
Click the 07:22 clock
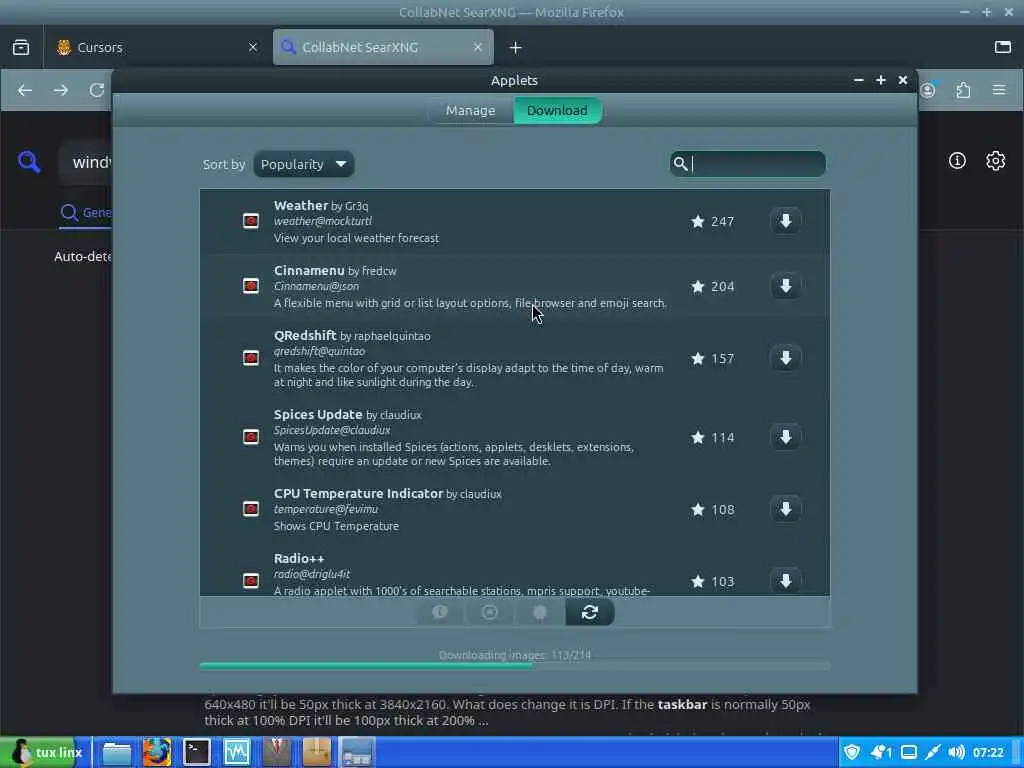988,752
